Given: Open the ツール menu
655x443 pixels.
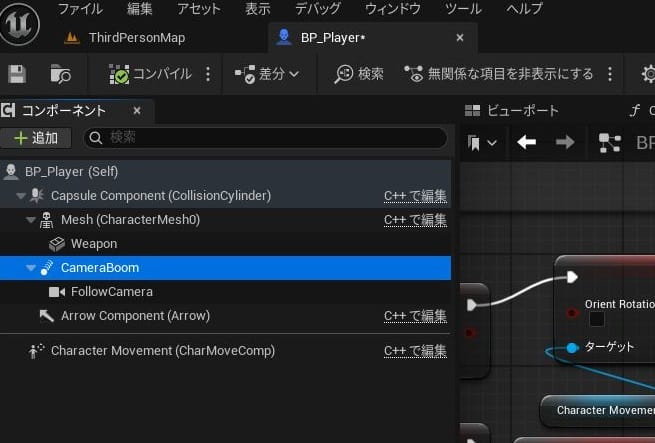Looking at the screenshot, I should tap(463, 9).
